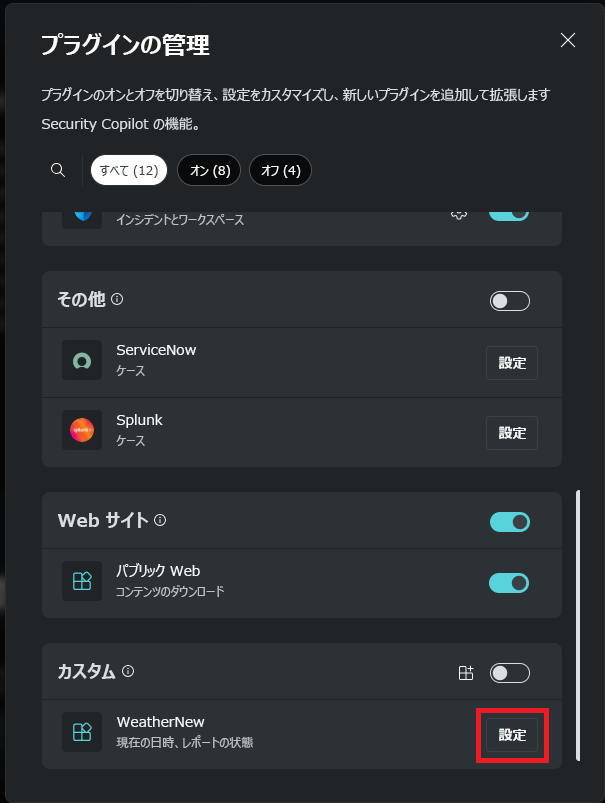Screen dimensions: 605x803
Task: Click the ServiceNow plugin icon
Action: pos(82,361)
